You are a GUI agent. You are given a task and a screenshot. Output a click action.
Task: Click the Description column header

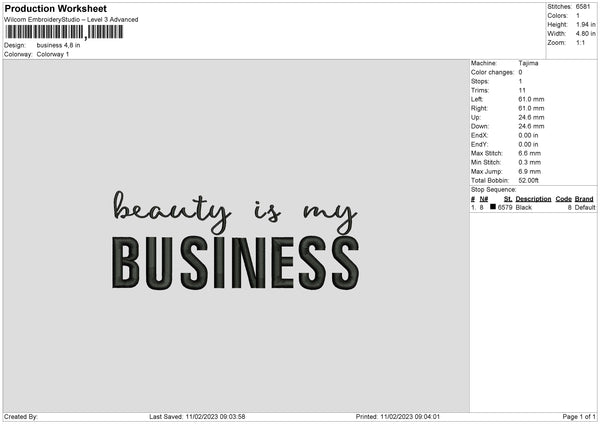pos(533,199)
